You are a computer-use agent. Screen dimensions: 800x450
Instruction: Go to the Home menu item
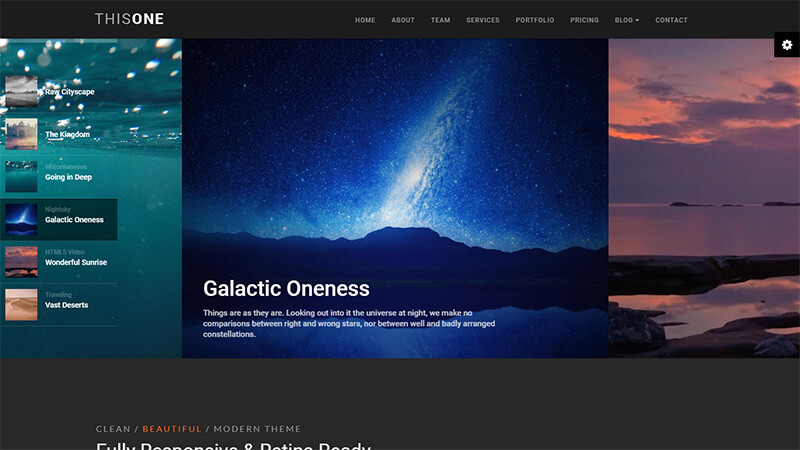pos(365,20)
